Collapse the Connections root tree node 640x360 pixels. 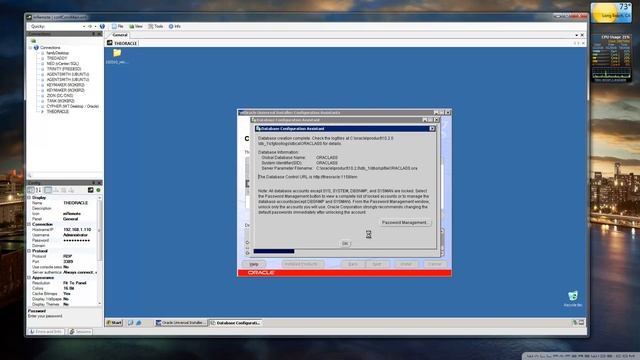30,48
